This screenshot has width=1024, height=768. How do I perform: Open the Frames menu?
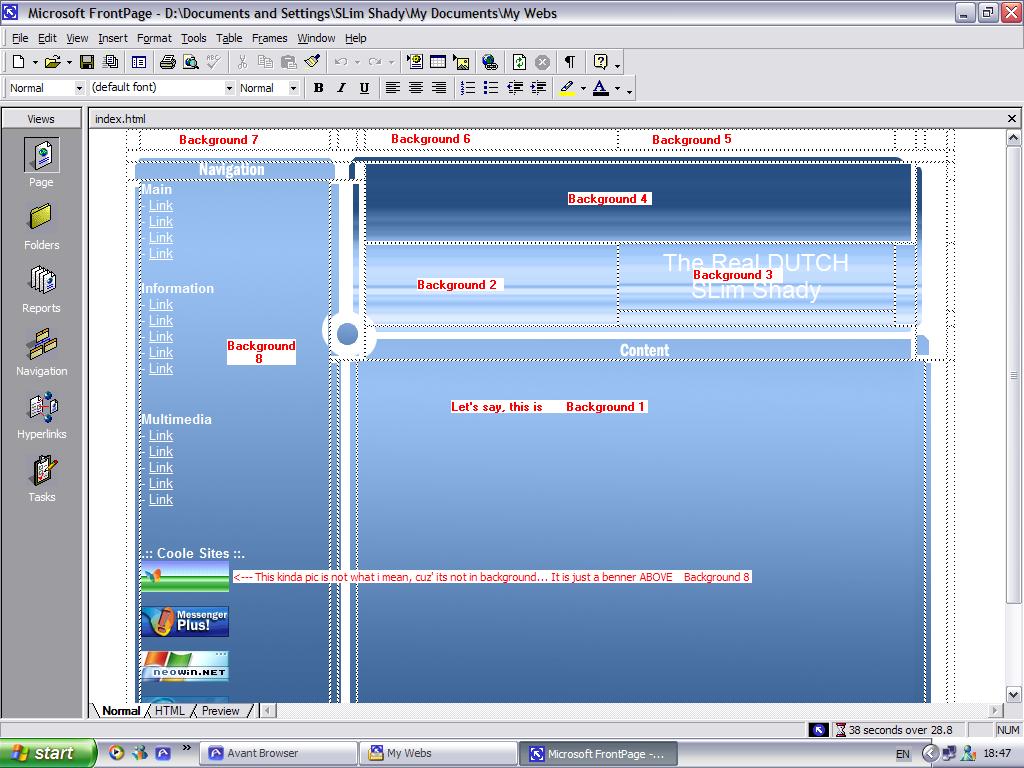point(269,38)
